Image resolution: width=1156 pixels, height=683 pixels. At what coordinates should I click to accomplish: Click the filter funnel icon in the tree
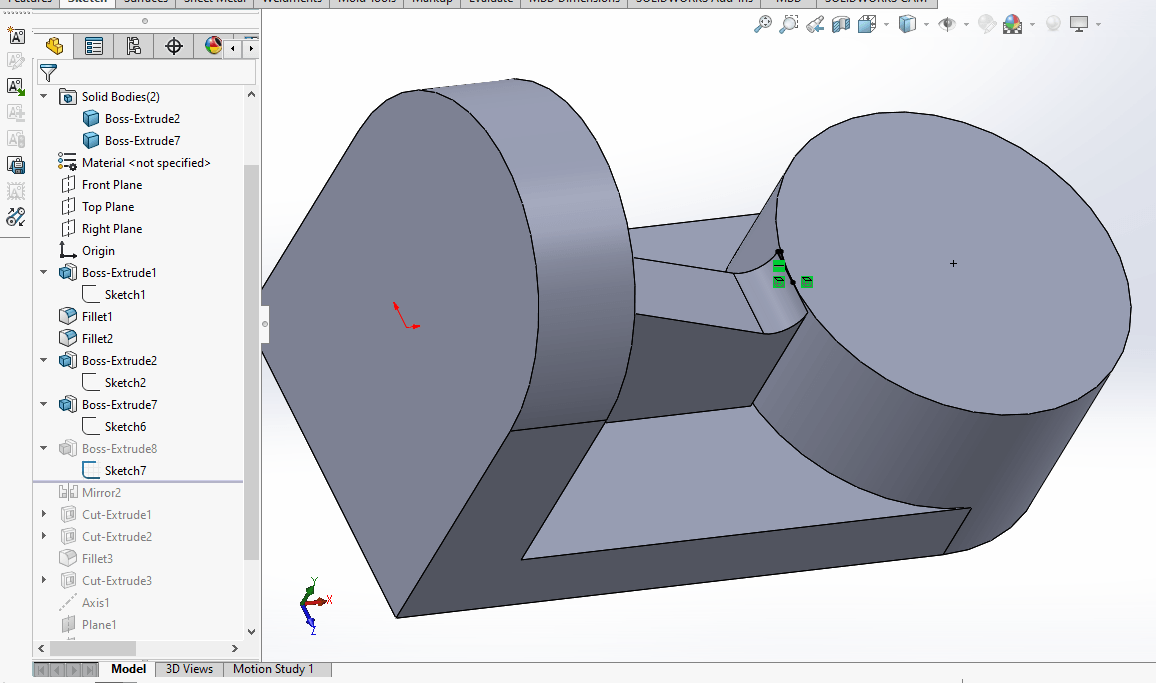(x=48, y=73)
